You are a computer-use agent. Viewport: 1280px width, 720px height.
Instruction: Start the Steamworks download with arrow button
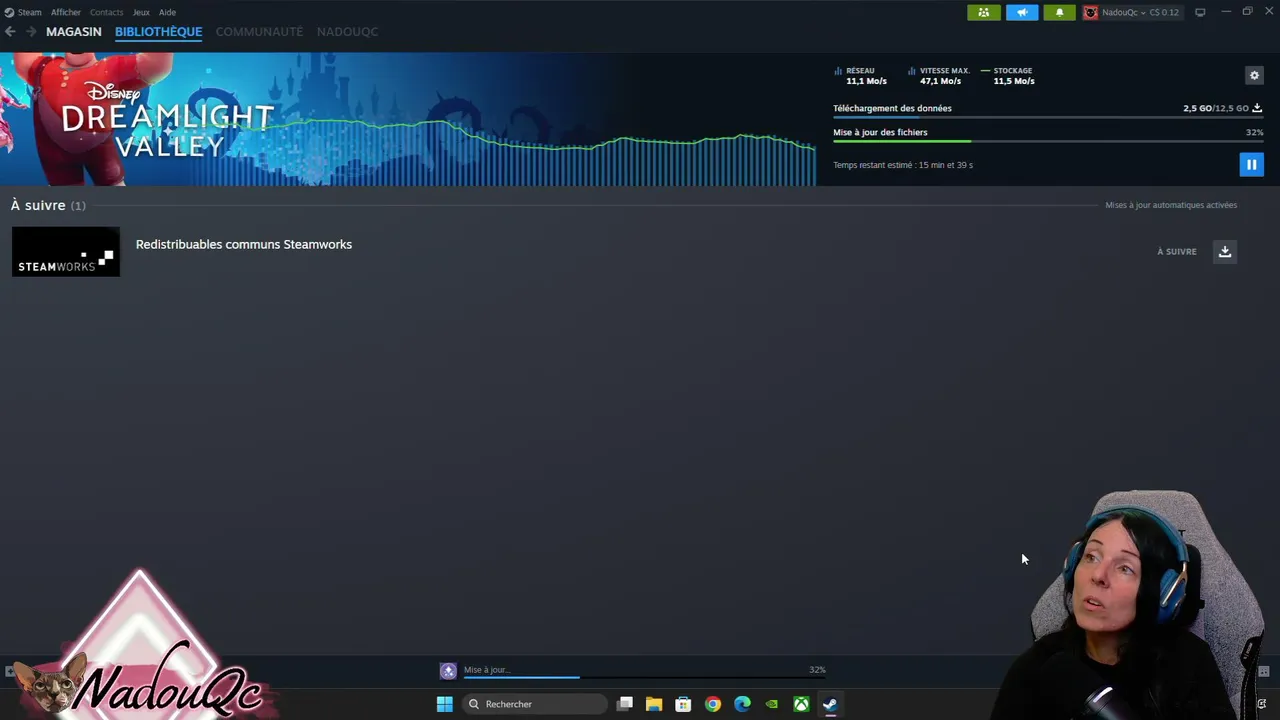[x=1225, y=252]
